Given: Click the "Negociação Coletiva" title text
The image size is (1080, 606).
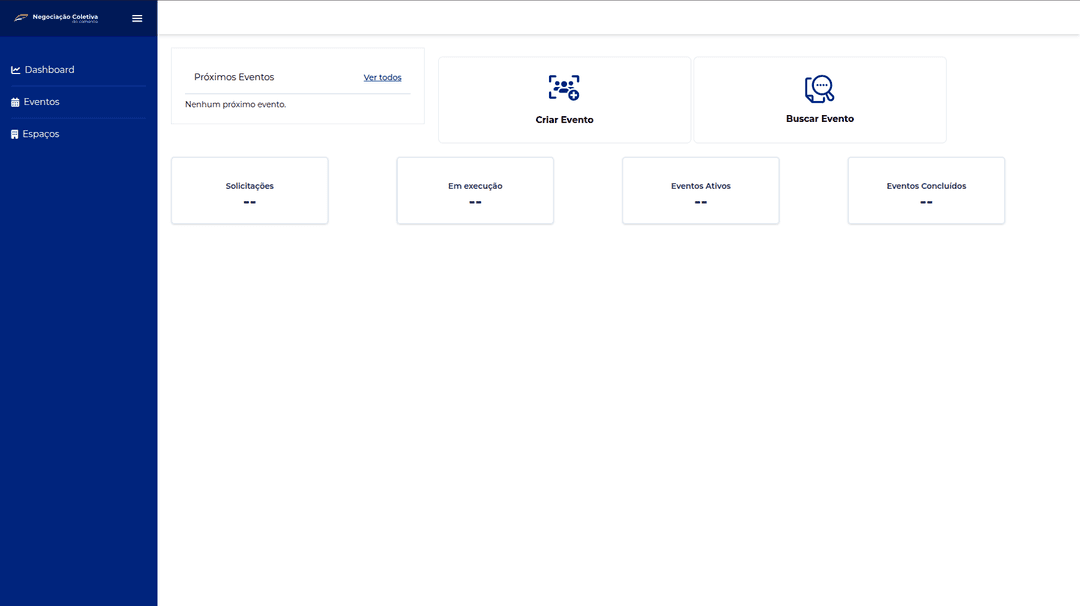Looking at the screenshot, I should coord(65,16).
